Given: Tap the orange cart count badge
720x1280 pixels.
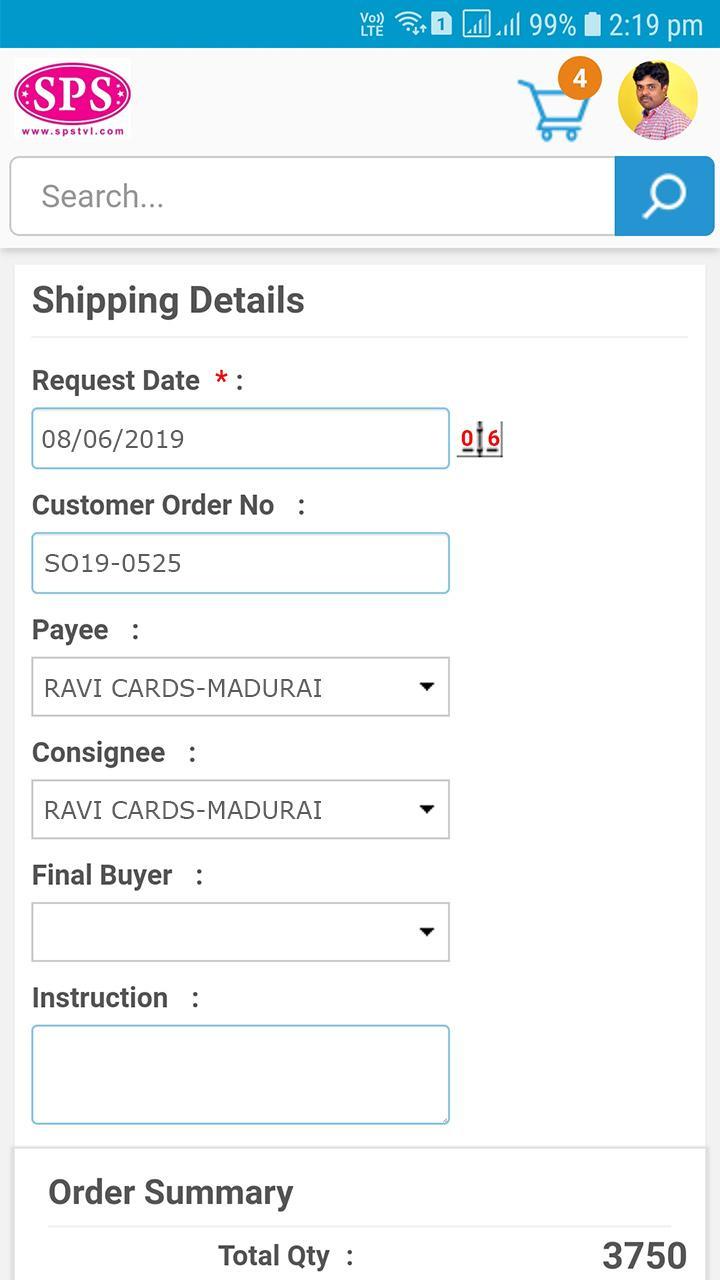Looking at the screenshot, I should (579, 78).
